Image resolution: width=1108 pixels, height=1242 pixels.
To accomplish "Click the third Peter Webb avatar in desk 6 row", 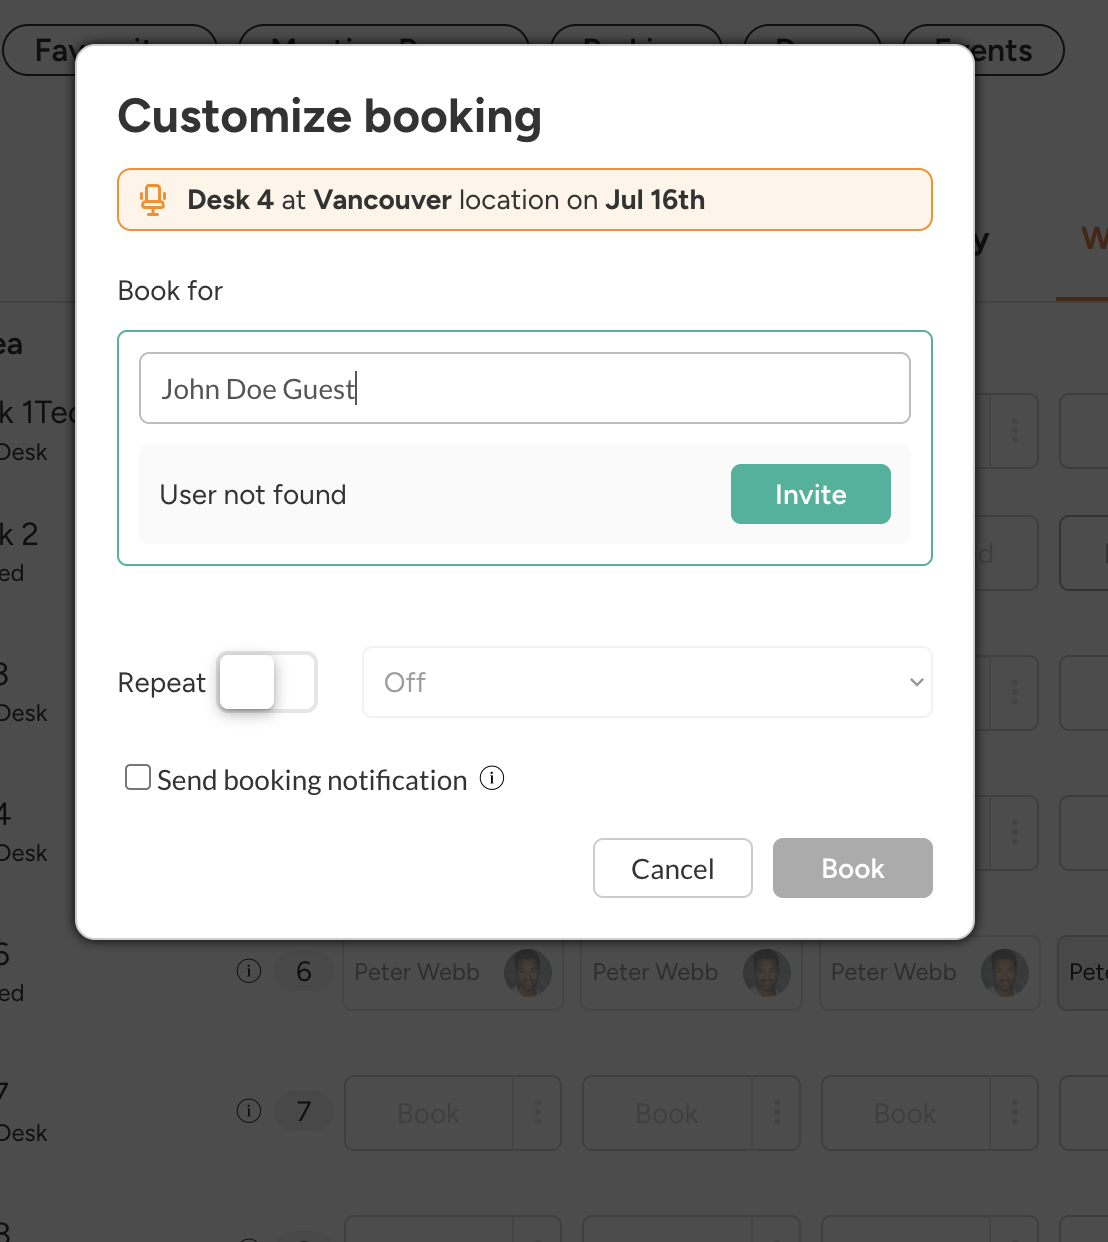I will pos(1005,973).
